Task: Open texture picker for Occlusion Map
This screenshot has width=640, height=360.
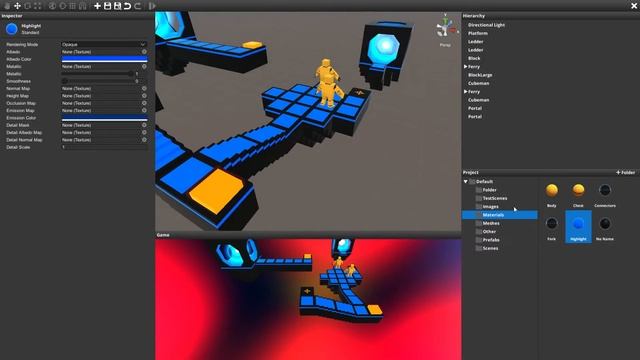Action: (x=144, y=103)
